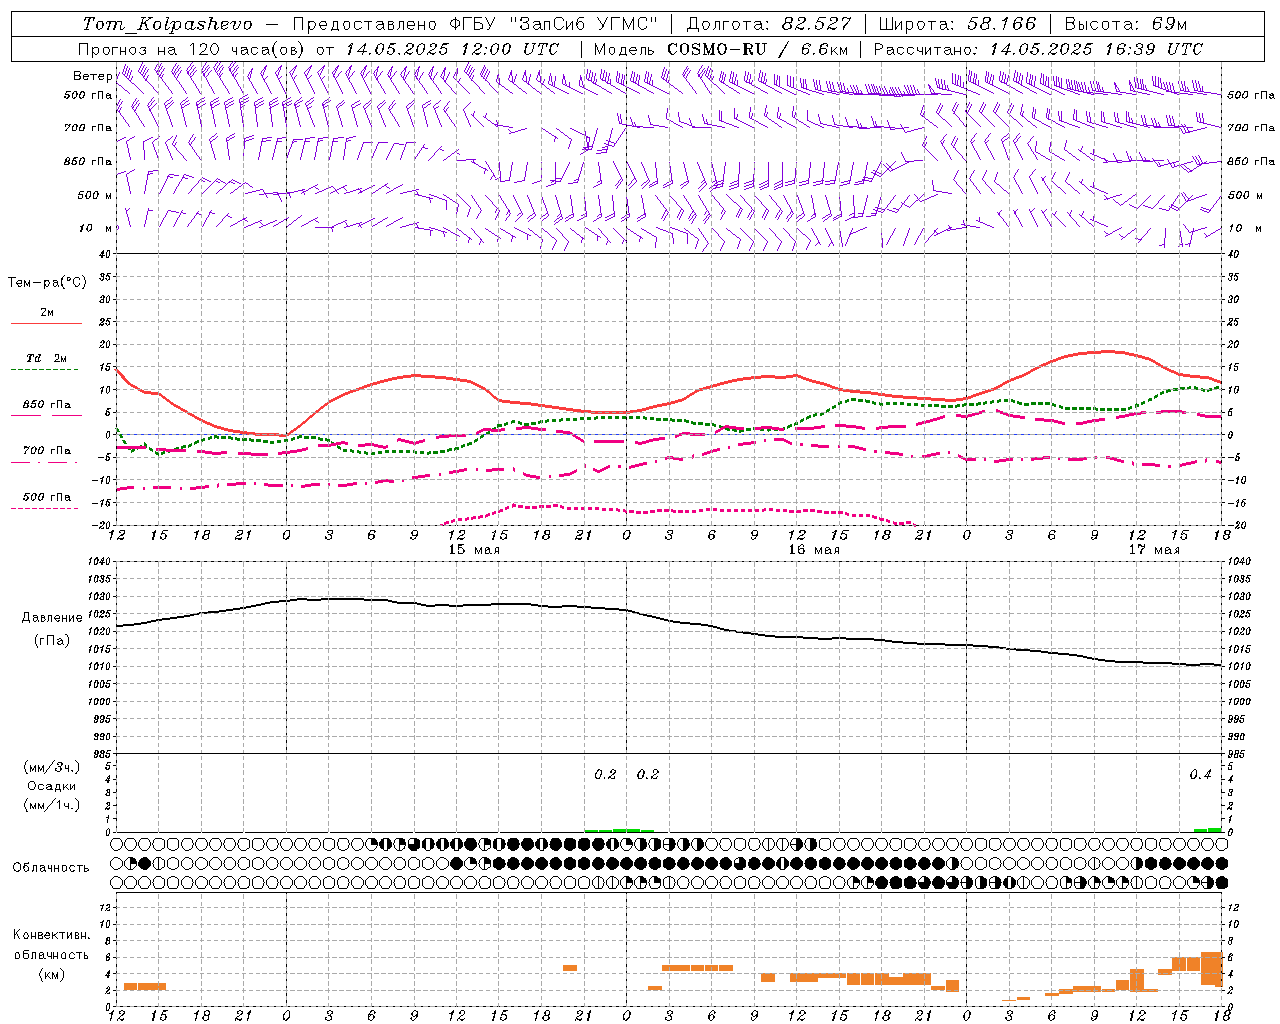The image size is (1280, 1024).
Task: Click the (гПа) pressure unit label
Action: pyautogui.click(x=52, y=641)
